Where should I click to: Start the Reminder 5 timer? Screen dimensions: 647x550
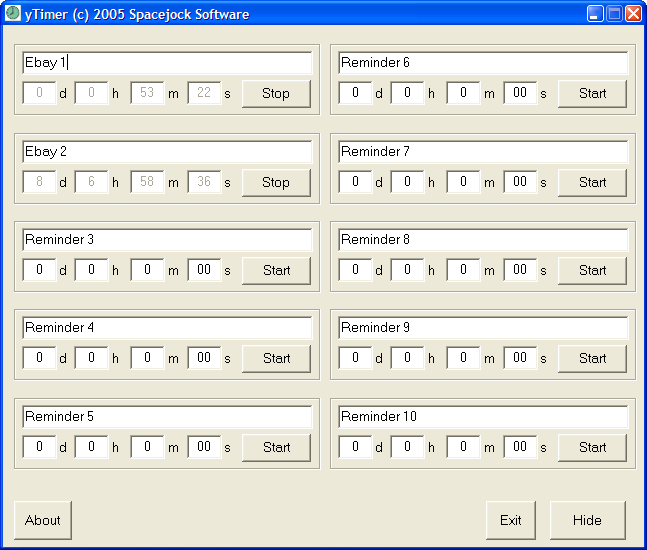[x=276, y=447]
